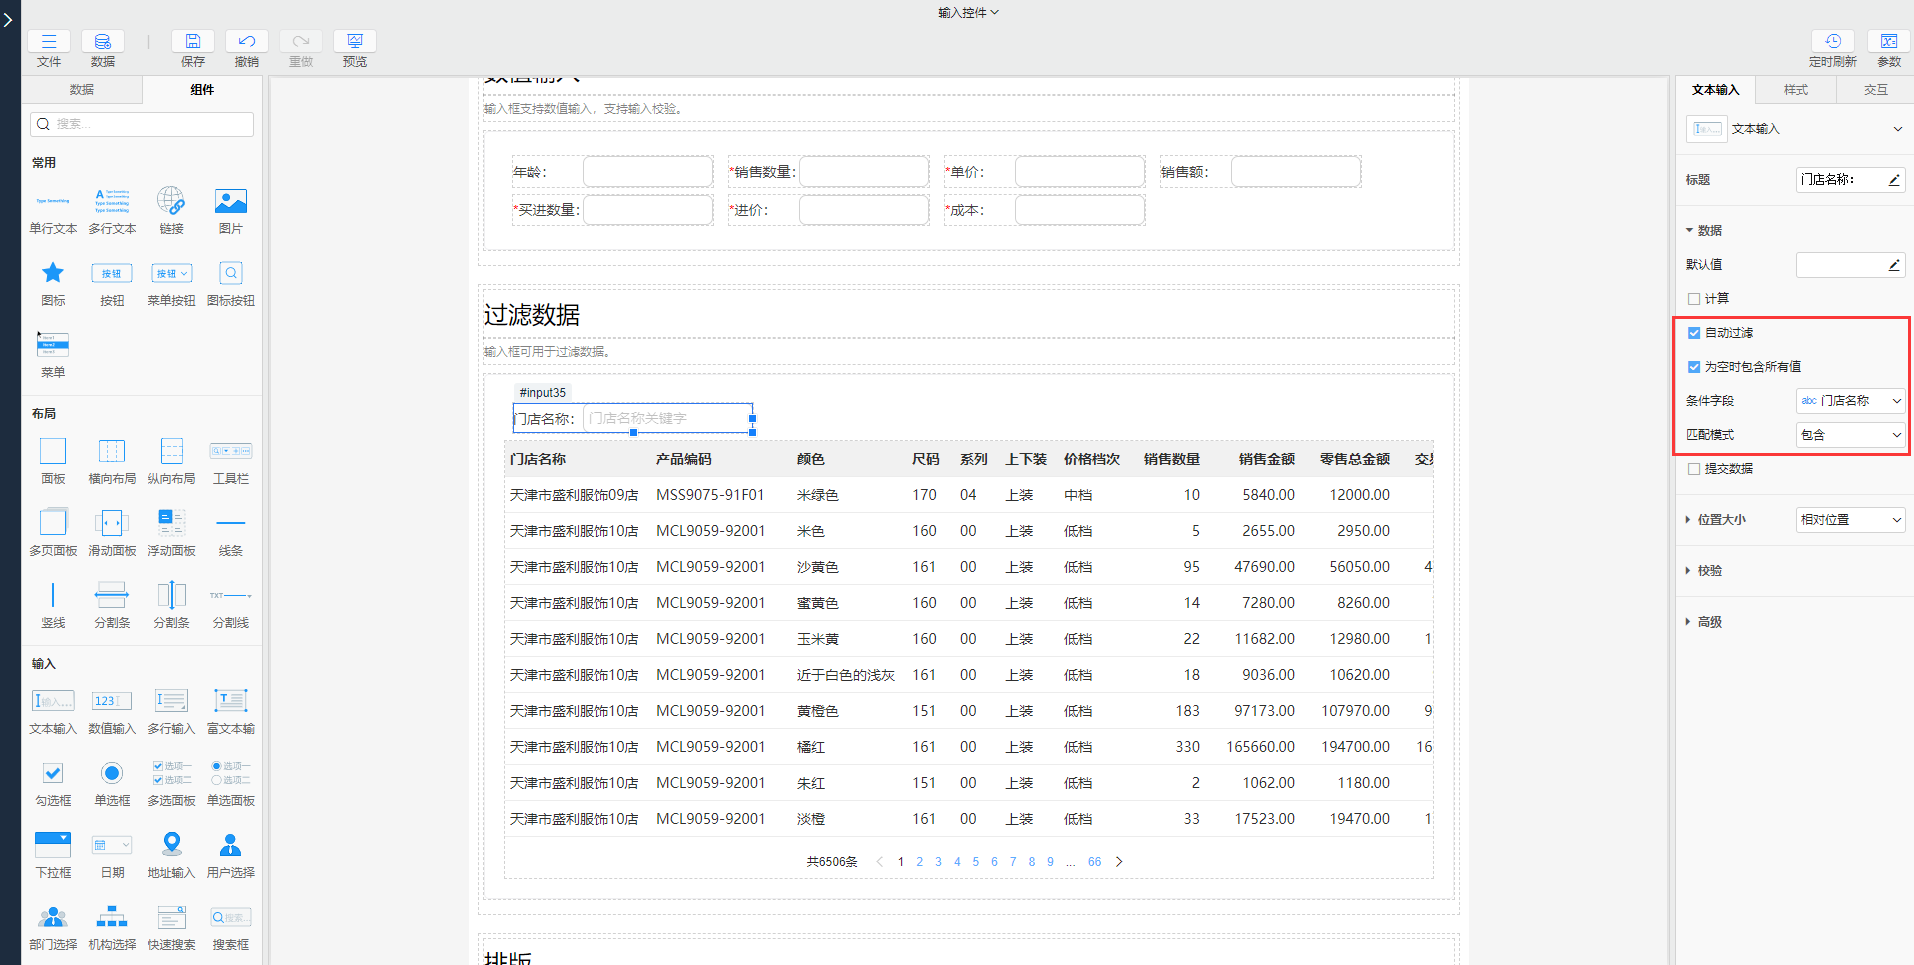The width and height of the screenshot is (1914, 965).
Task: Click the 保存 save icon
Action: click(193, 41)
